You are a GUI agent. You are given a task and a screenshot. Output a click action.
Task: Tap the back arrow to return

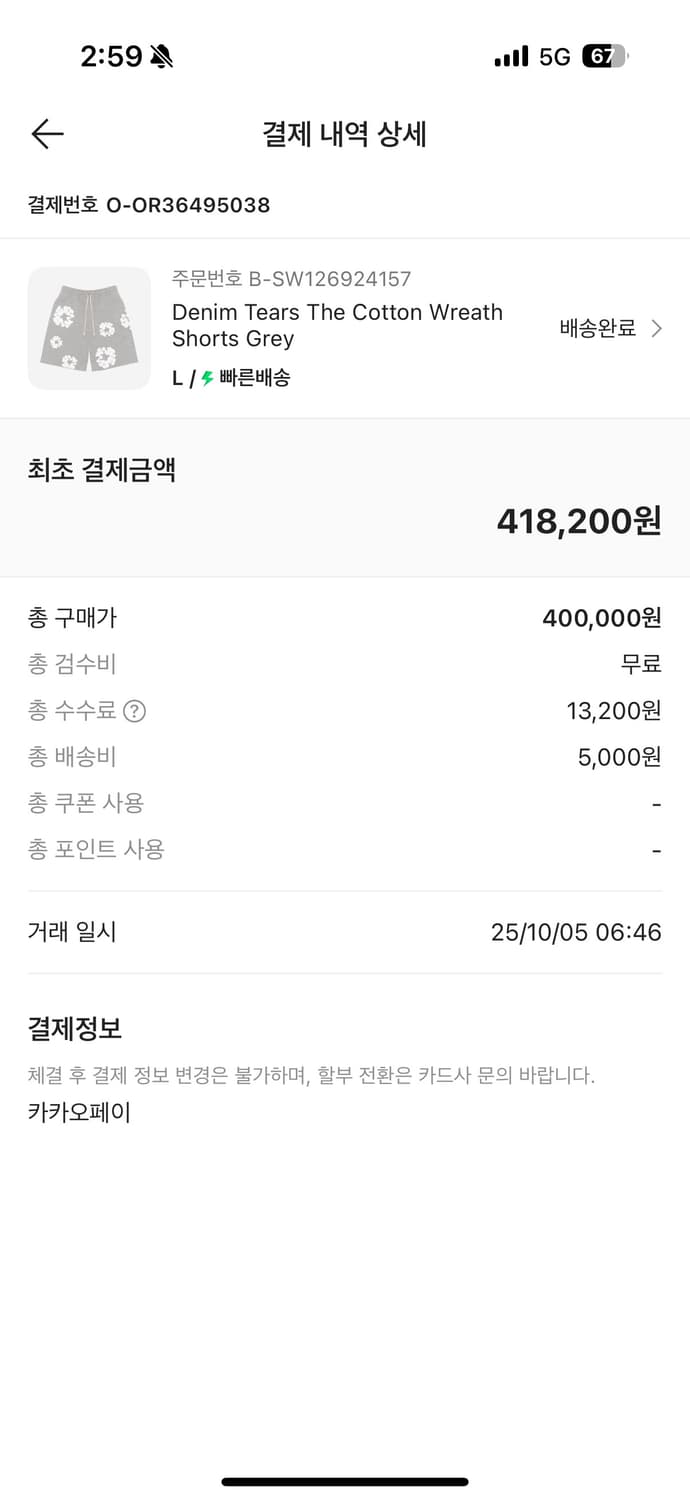(46, 133)
